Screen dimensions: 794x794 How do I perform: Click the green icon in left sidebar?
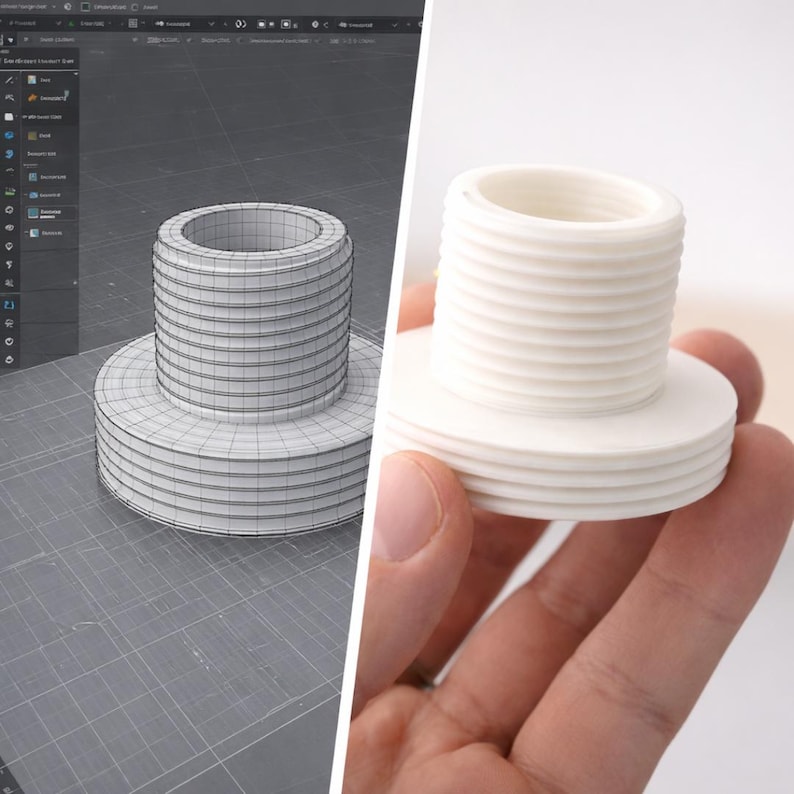(x=9, y=191)
